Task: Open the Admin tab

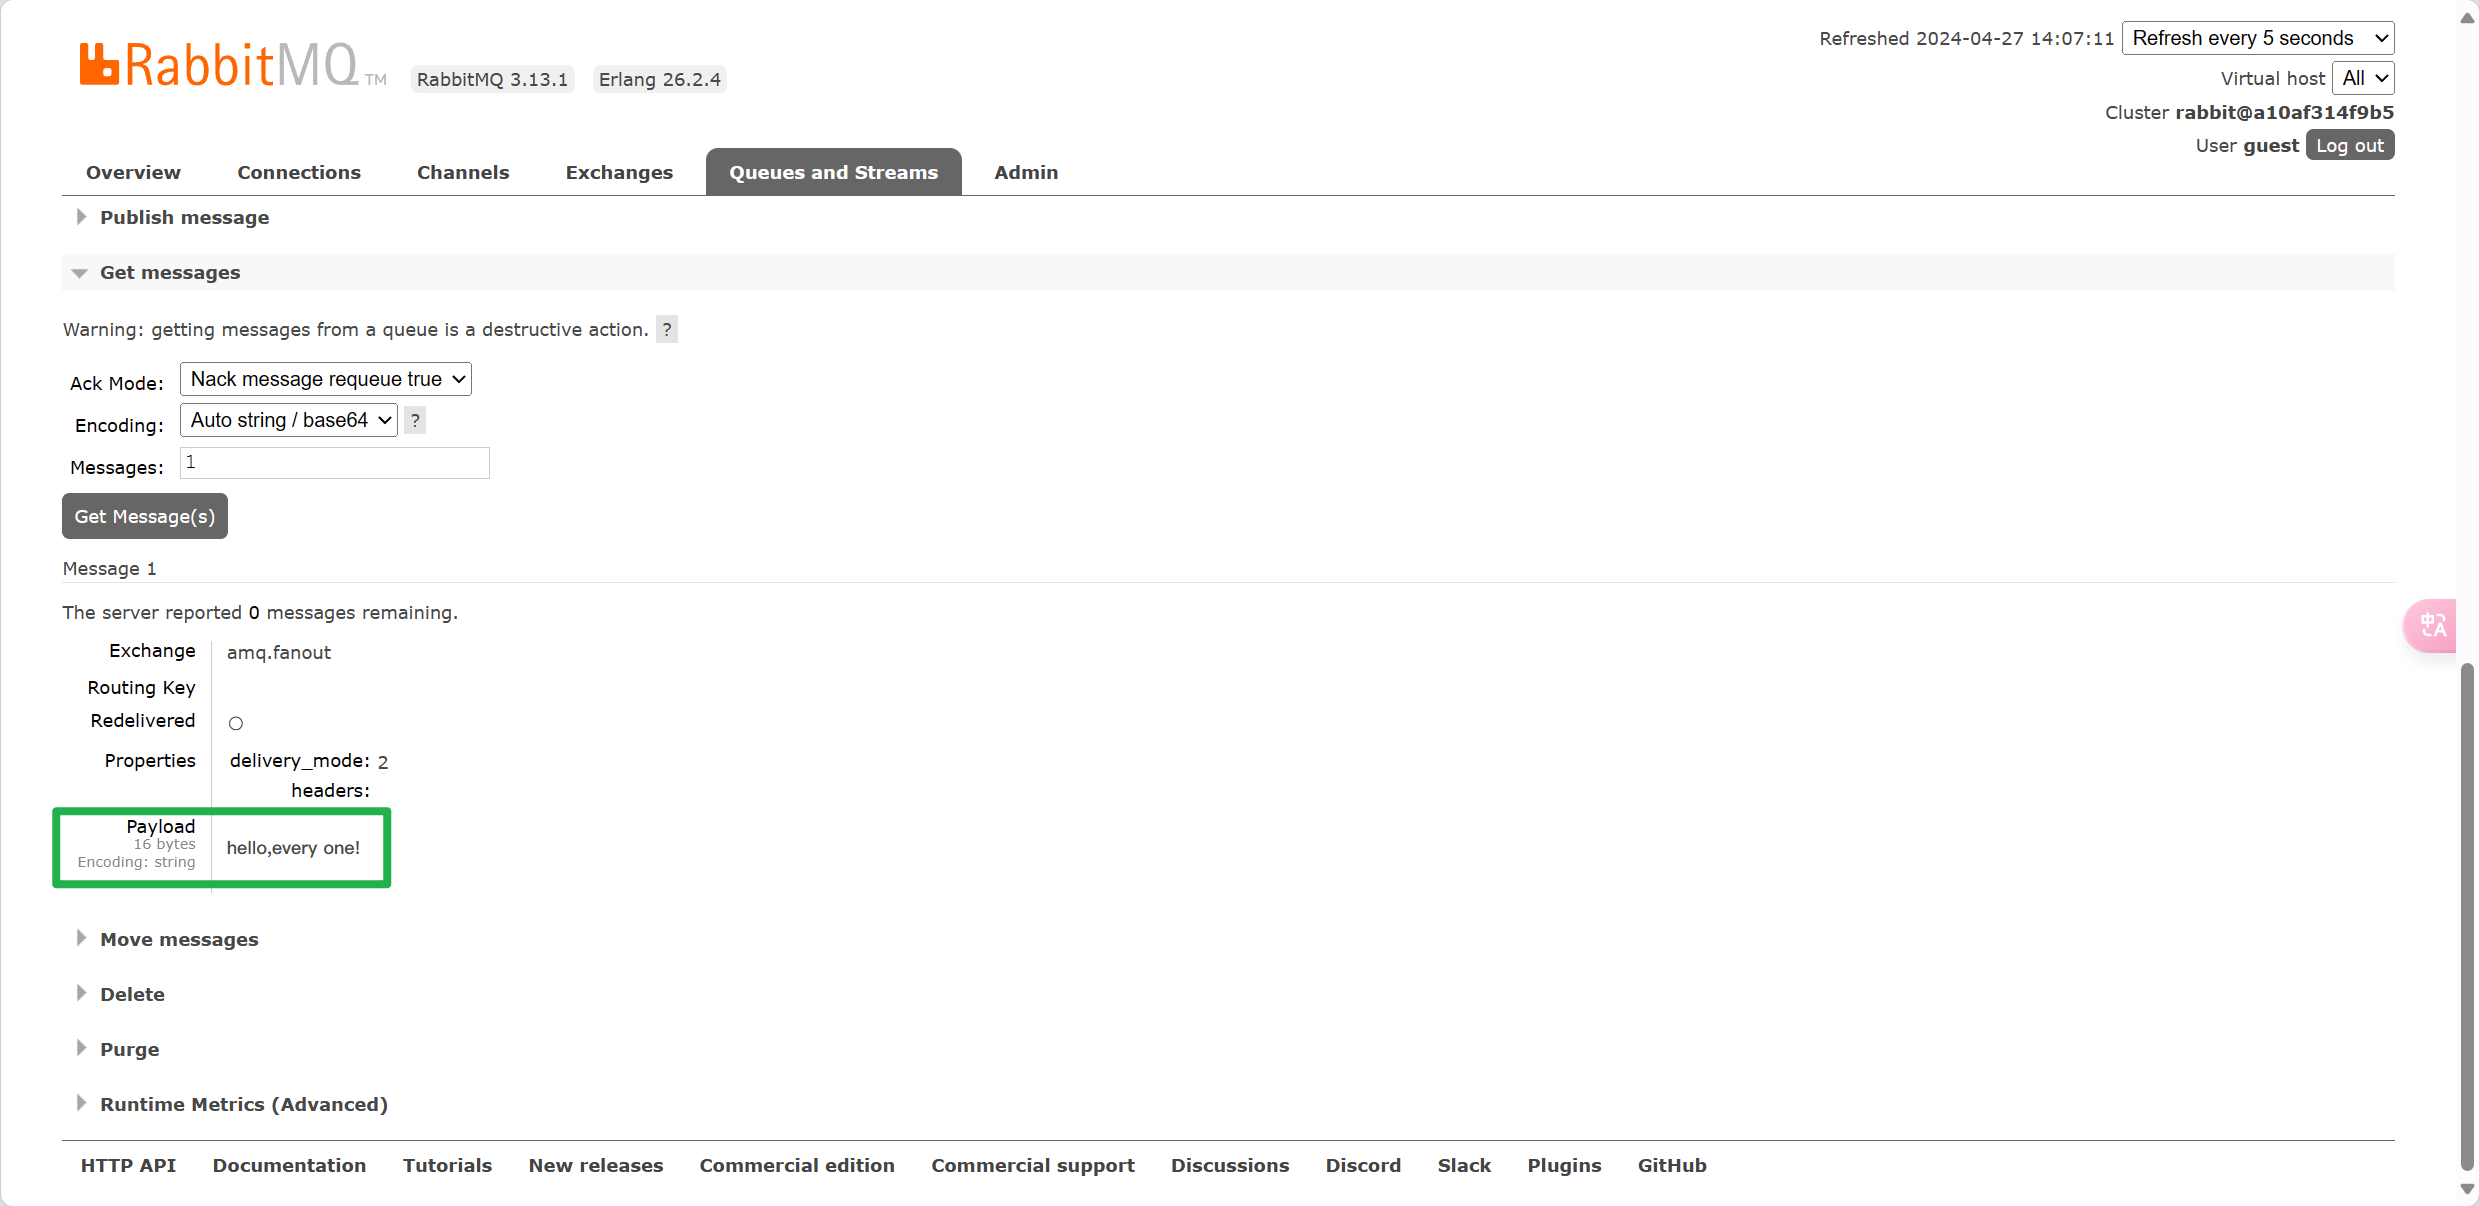Action: [1026, 172]
